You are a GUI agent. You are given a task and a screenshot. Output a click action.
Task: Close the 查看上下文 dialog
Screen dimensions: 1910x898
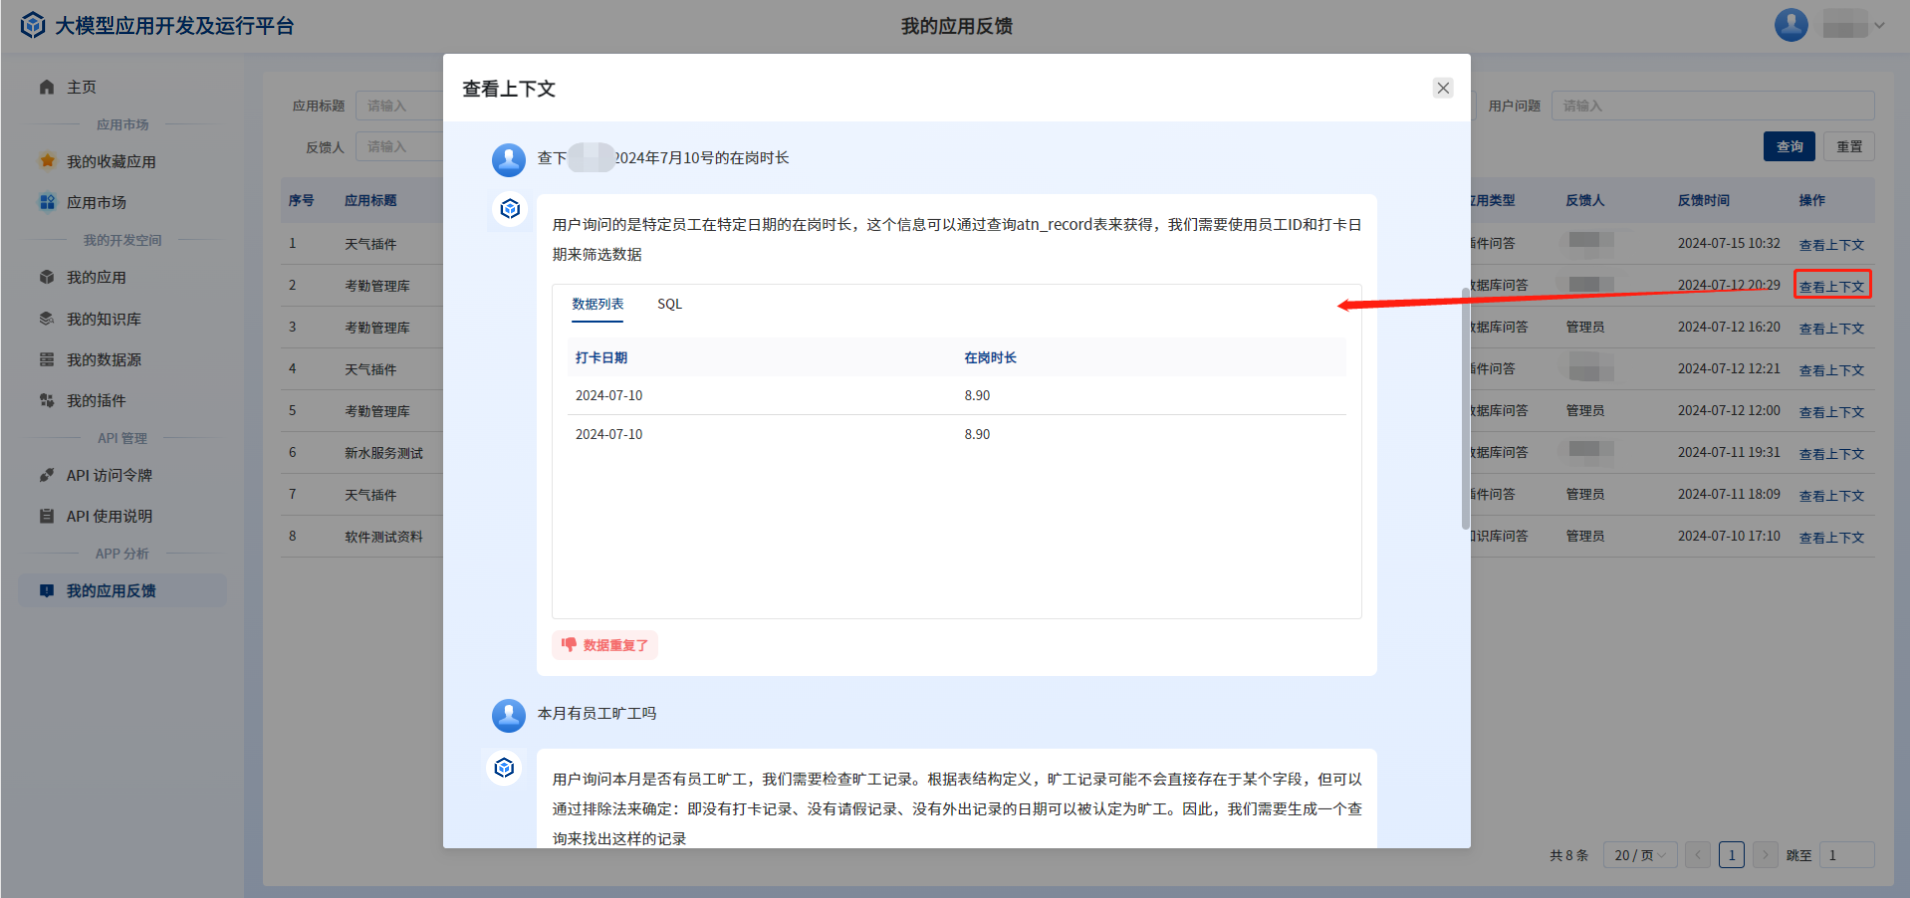tap(1442, 88)
